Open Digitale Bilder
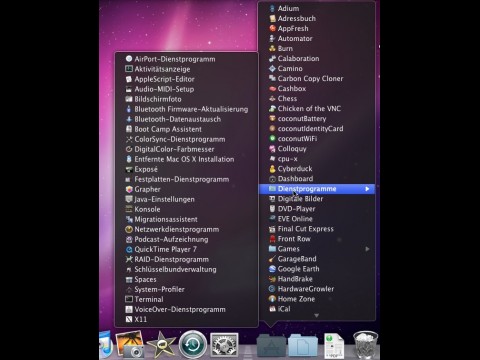 point(317,199)
